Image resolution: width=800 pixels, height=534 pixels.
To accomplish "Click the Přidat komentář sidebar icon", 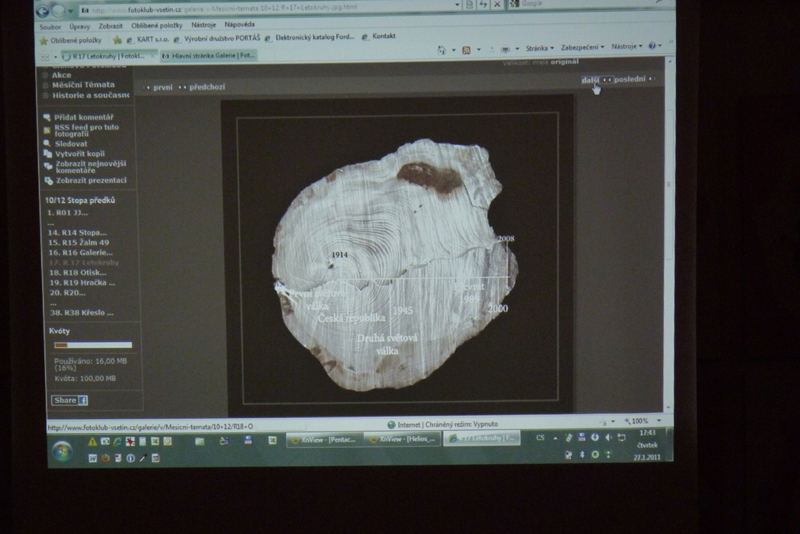I will [x=47, y=117].
